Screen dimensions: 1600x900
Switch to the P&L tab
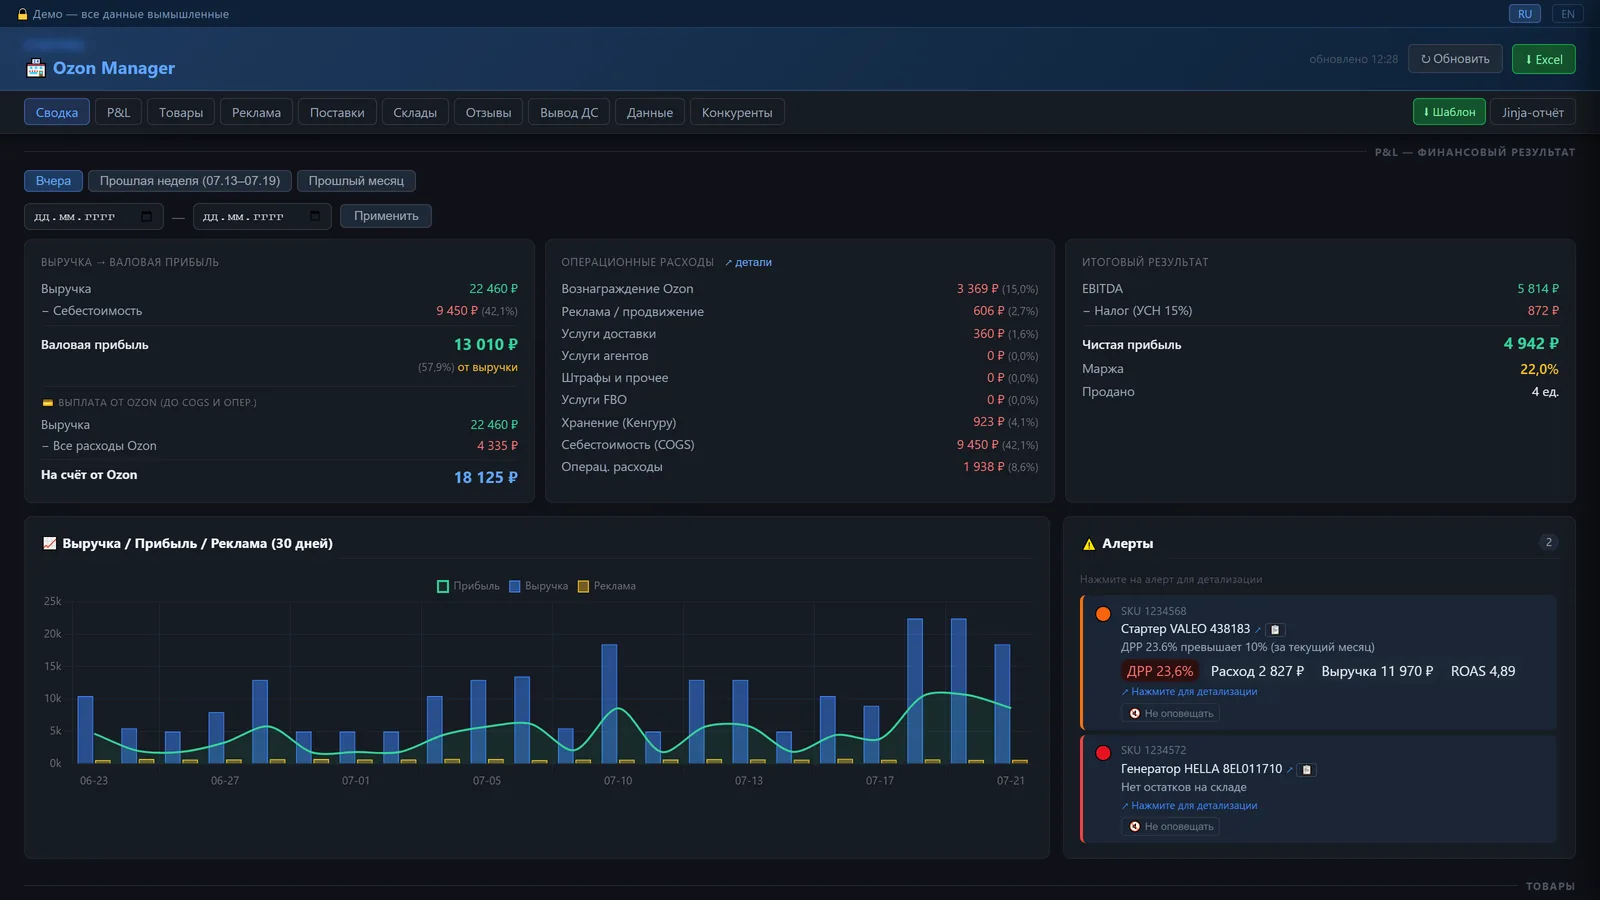[119, 112]
